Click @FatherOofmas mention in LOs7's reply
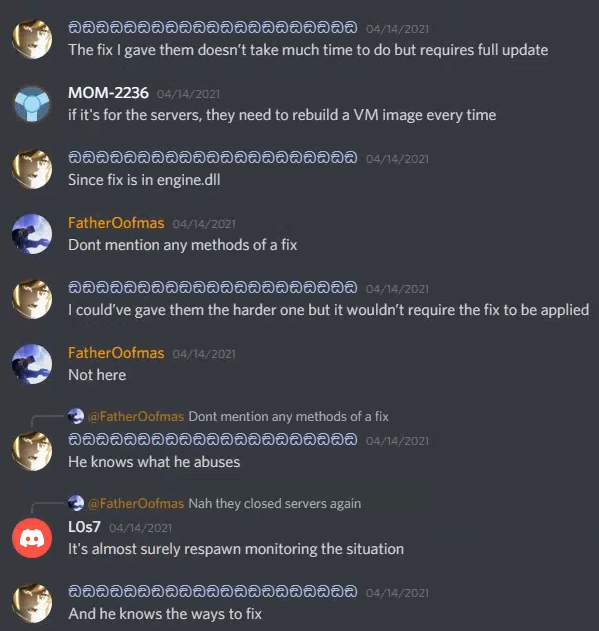 coord(136,503)
